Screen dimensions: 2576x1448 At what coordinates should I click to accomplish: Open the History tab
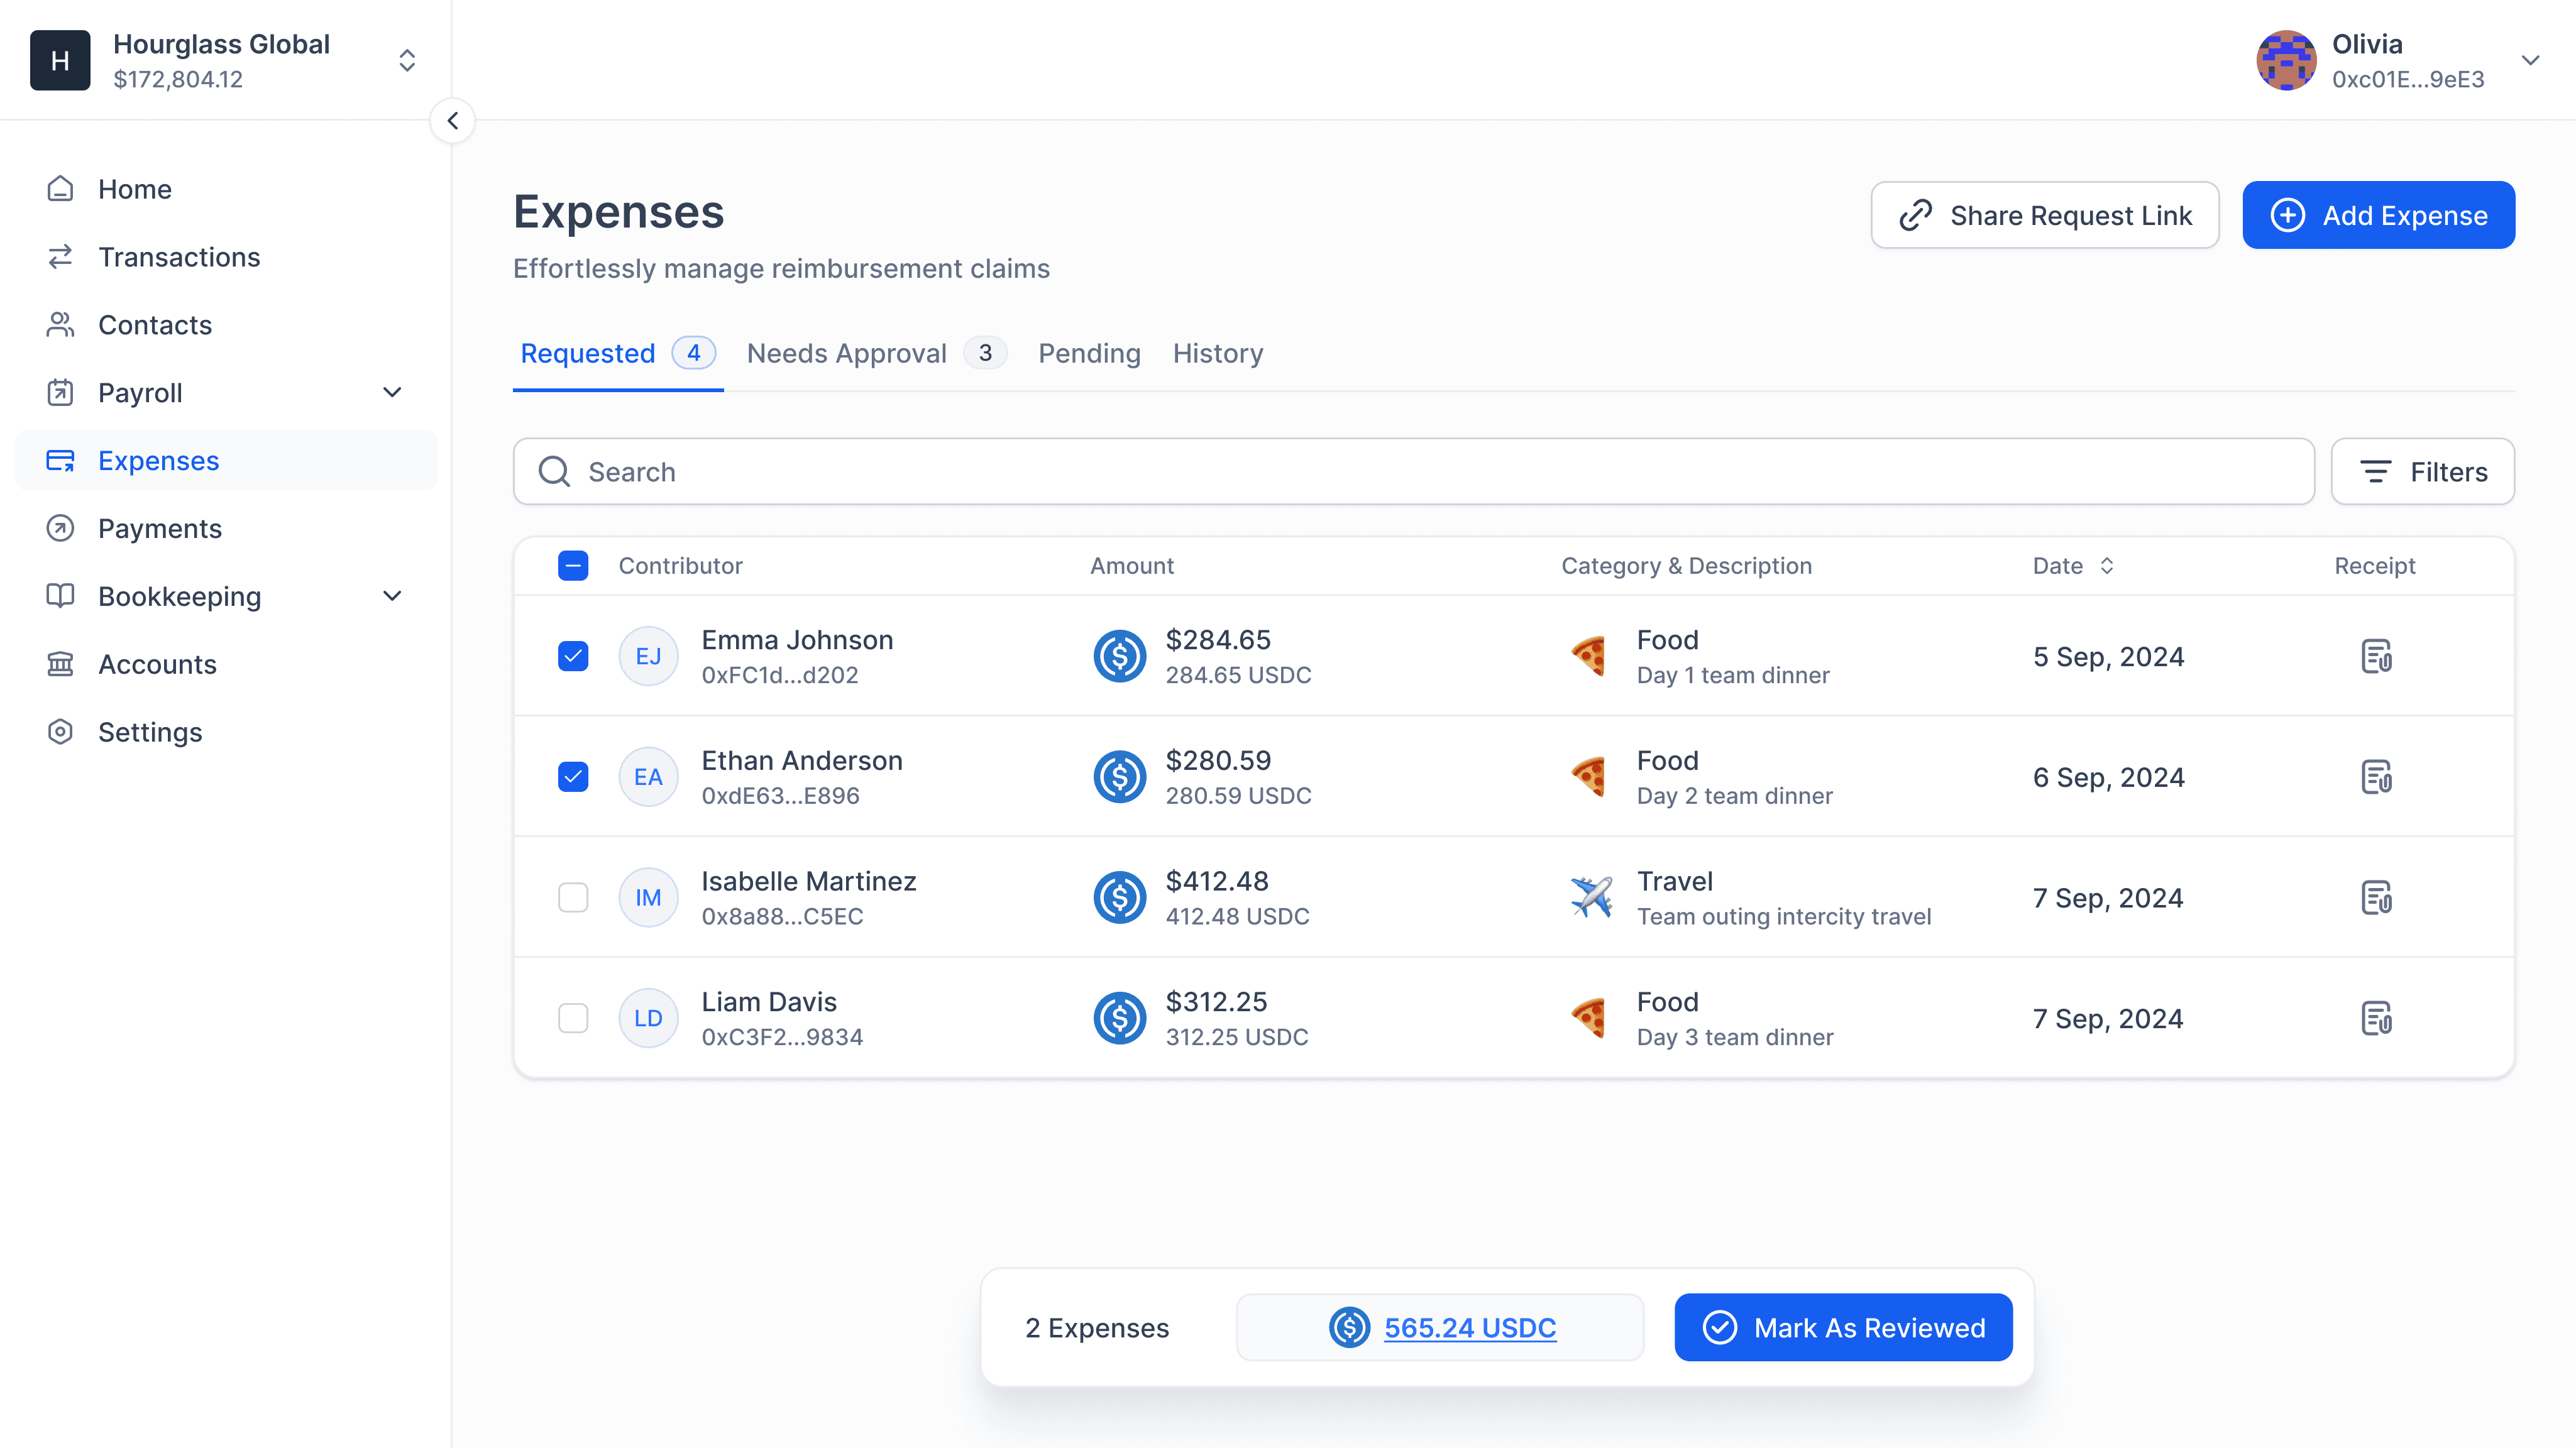pyautogui.click(x=1217, y=352)
